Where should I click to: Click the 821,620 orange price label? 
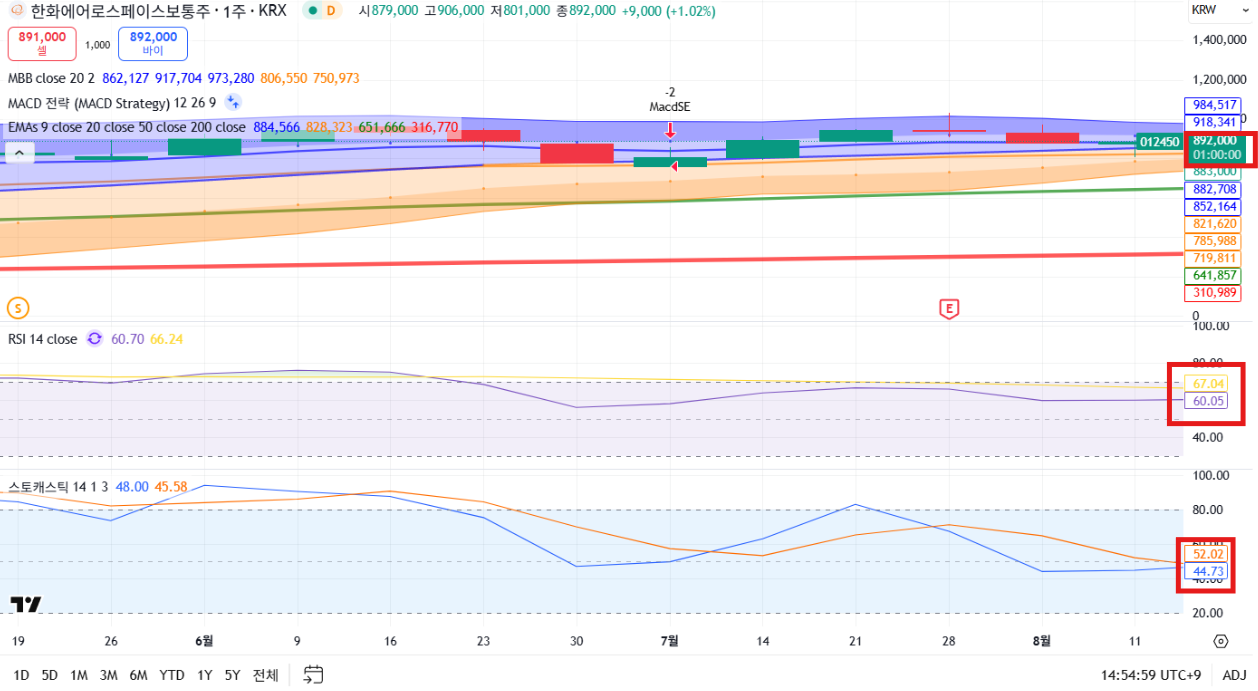coord(1212,224)
